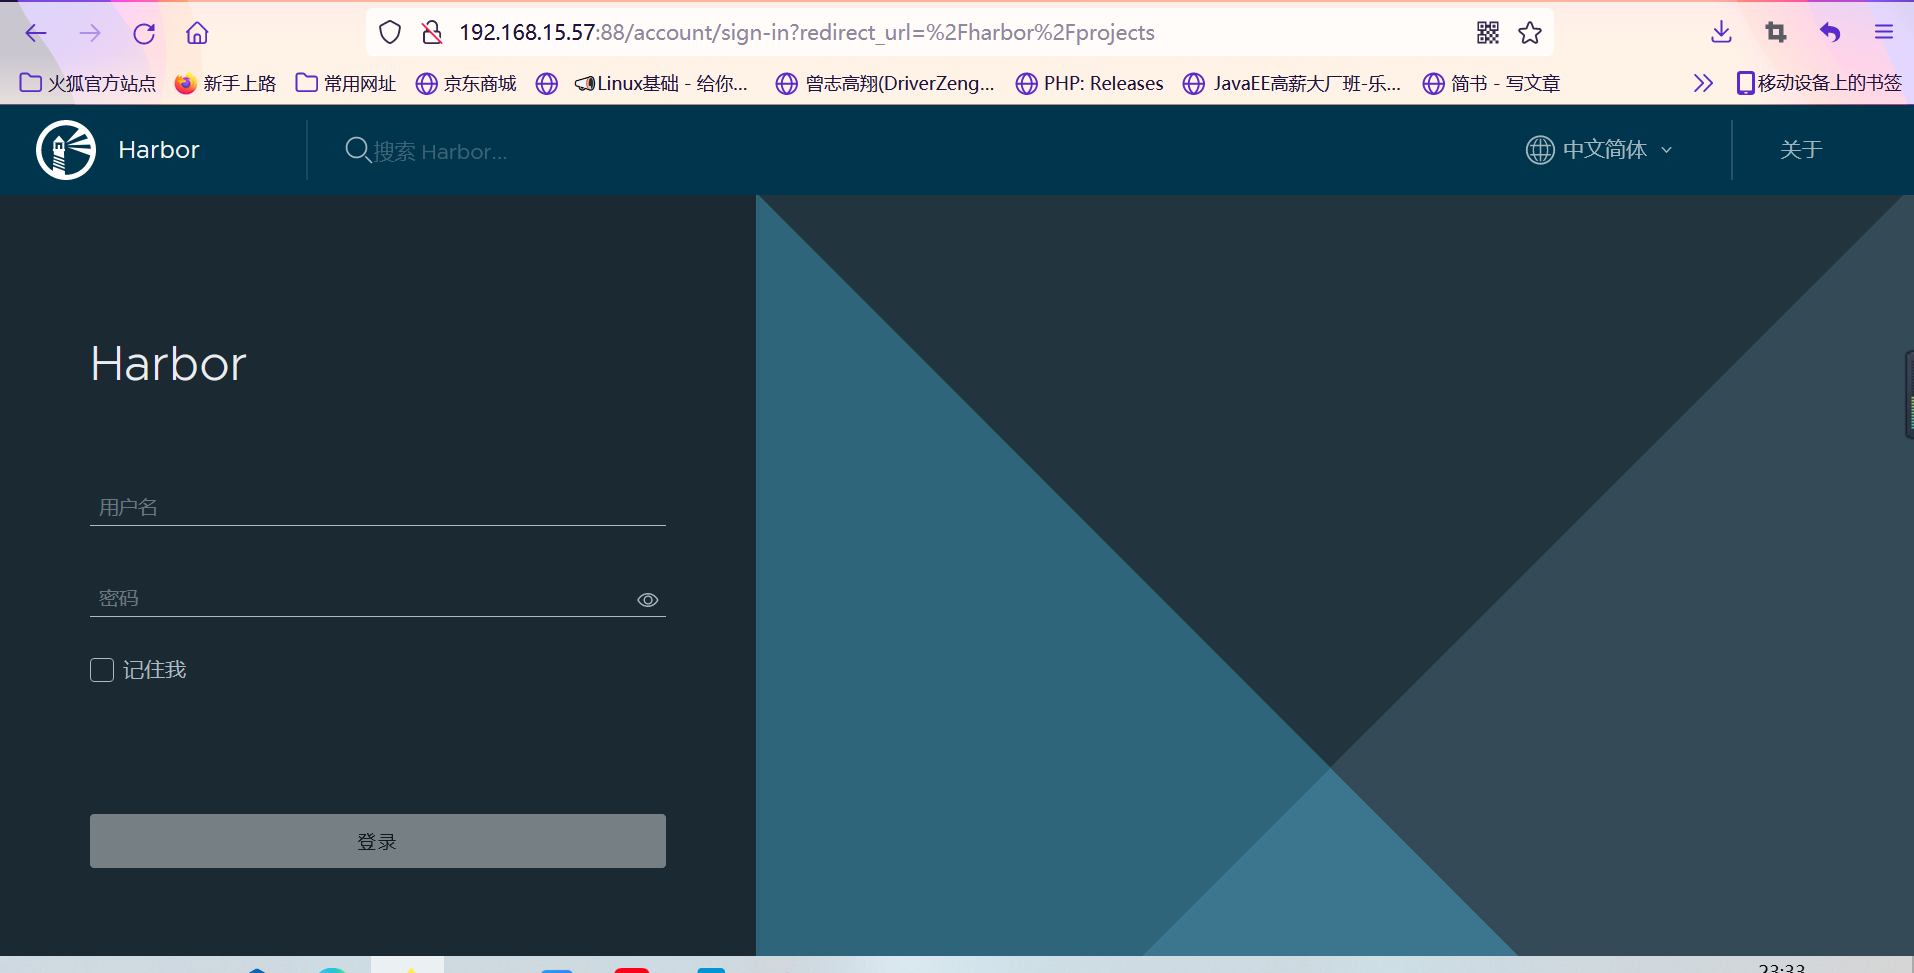The image size is (1914, 973).
Task: Click the insecure connection lock icon
Action: point(432,33)
